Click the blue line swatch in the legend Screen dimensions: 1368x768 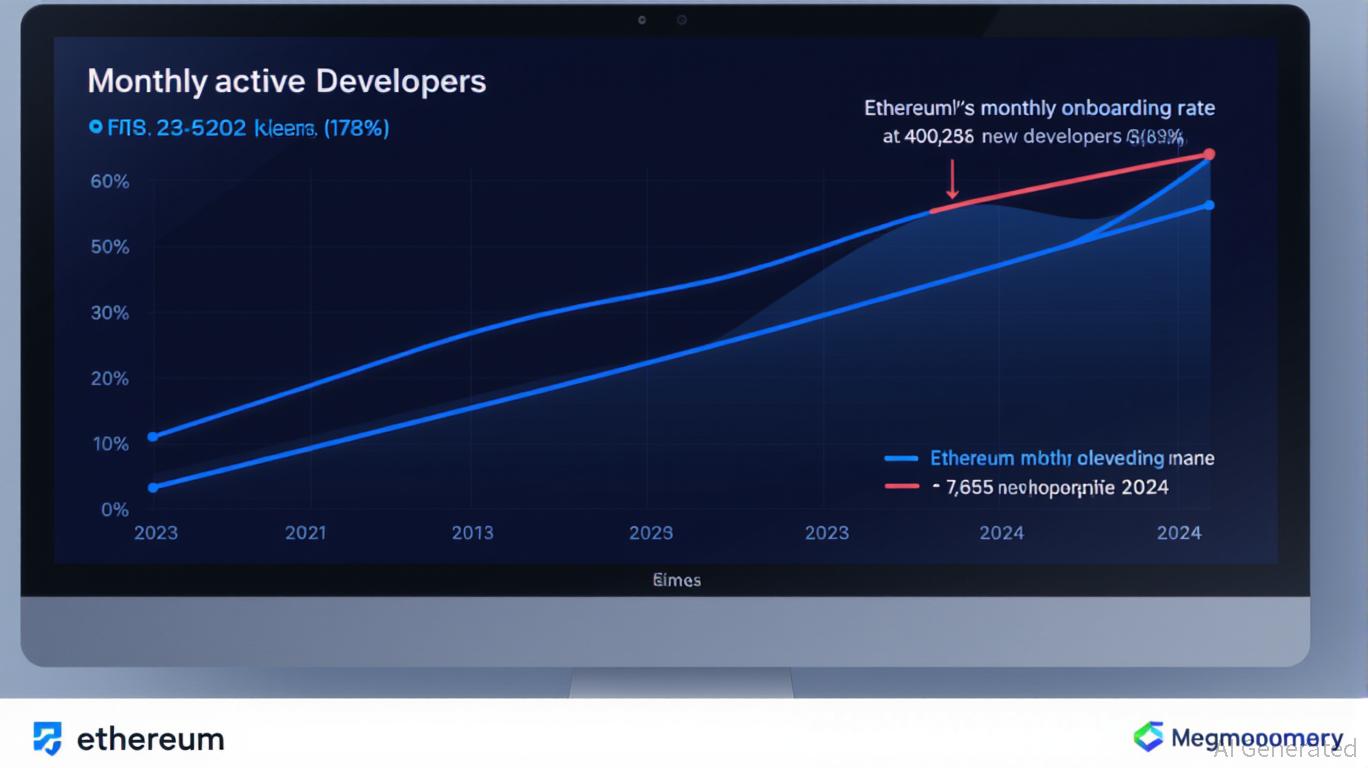click(901, 459)
